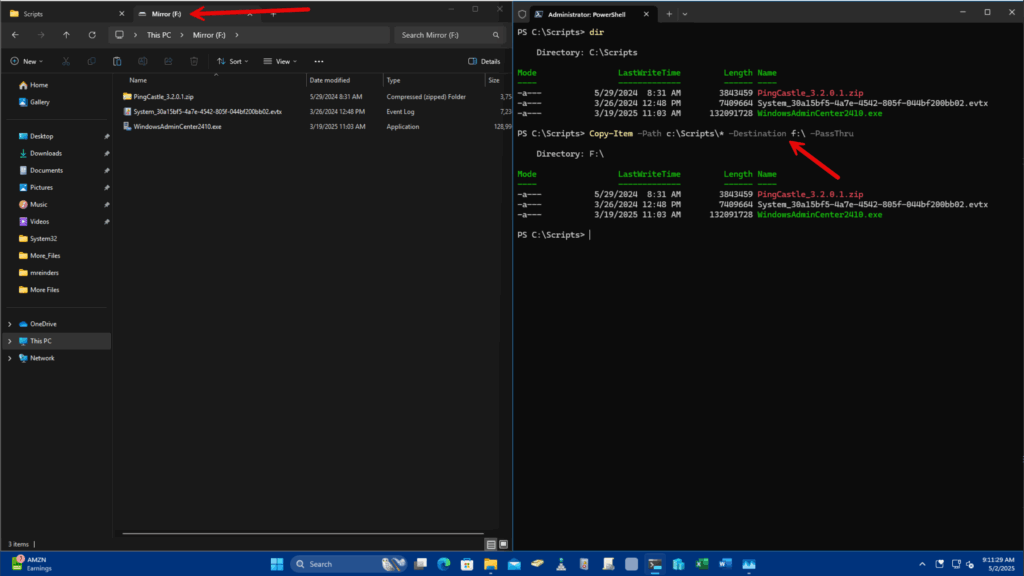Expand OneDrive in navigation pane

[10, 324]
